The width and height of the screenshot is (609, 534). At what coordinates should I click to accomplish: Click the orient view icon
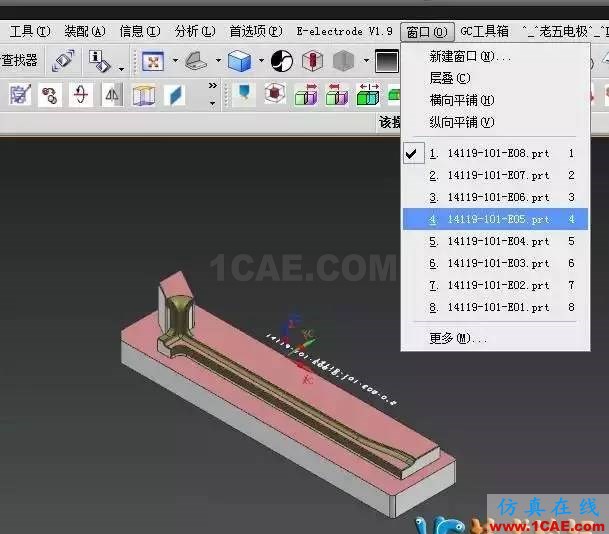click(196, 61)
